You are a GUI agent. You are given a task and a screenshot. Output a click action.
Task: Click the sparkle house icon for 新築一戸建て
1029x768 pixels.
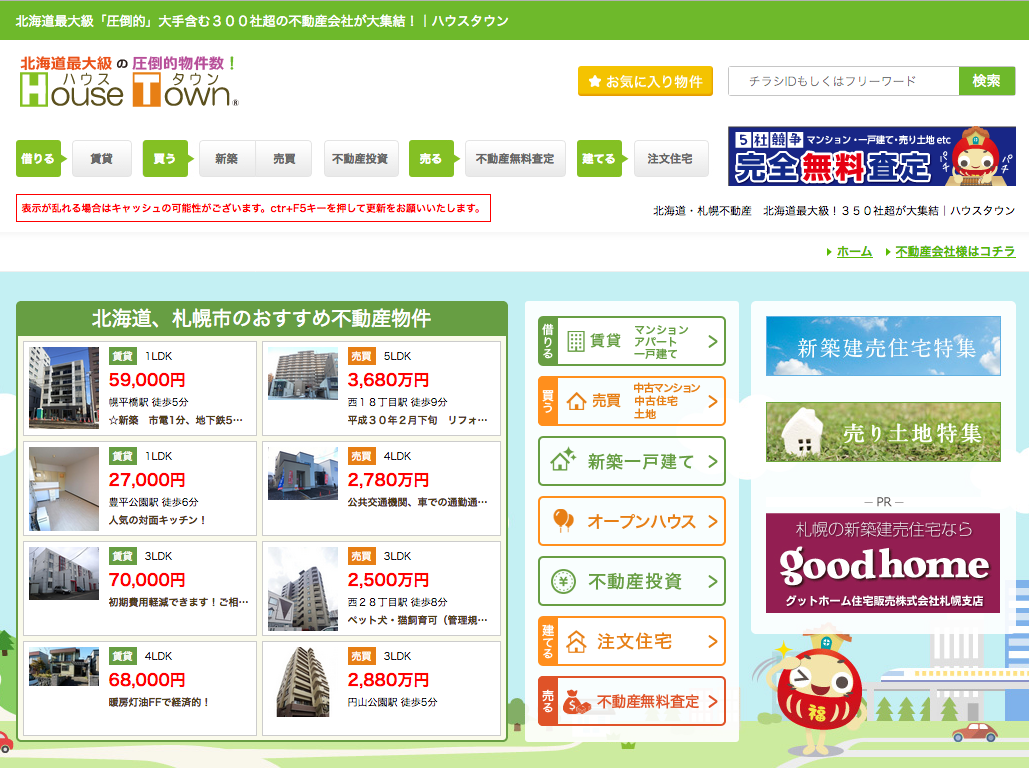[564, 461]
